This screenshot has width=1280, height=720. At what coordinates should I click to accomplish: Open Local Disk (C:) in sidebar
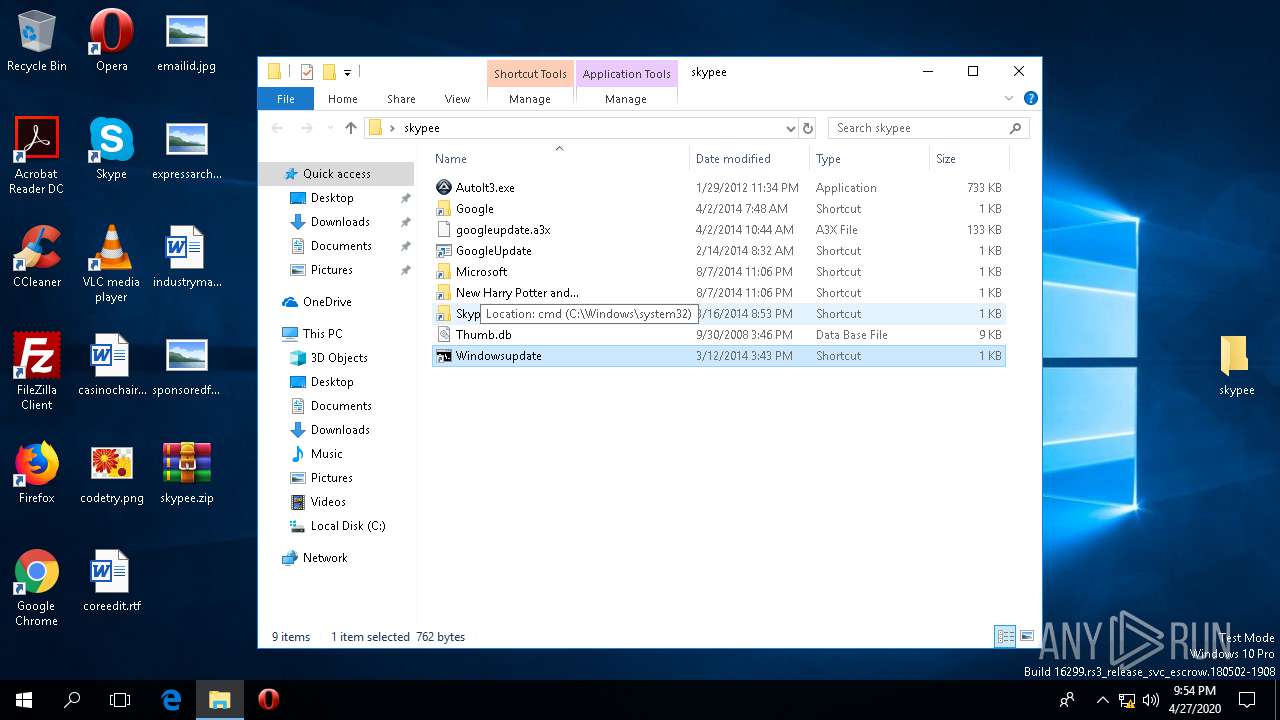(x=348, y=526)
